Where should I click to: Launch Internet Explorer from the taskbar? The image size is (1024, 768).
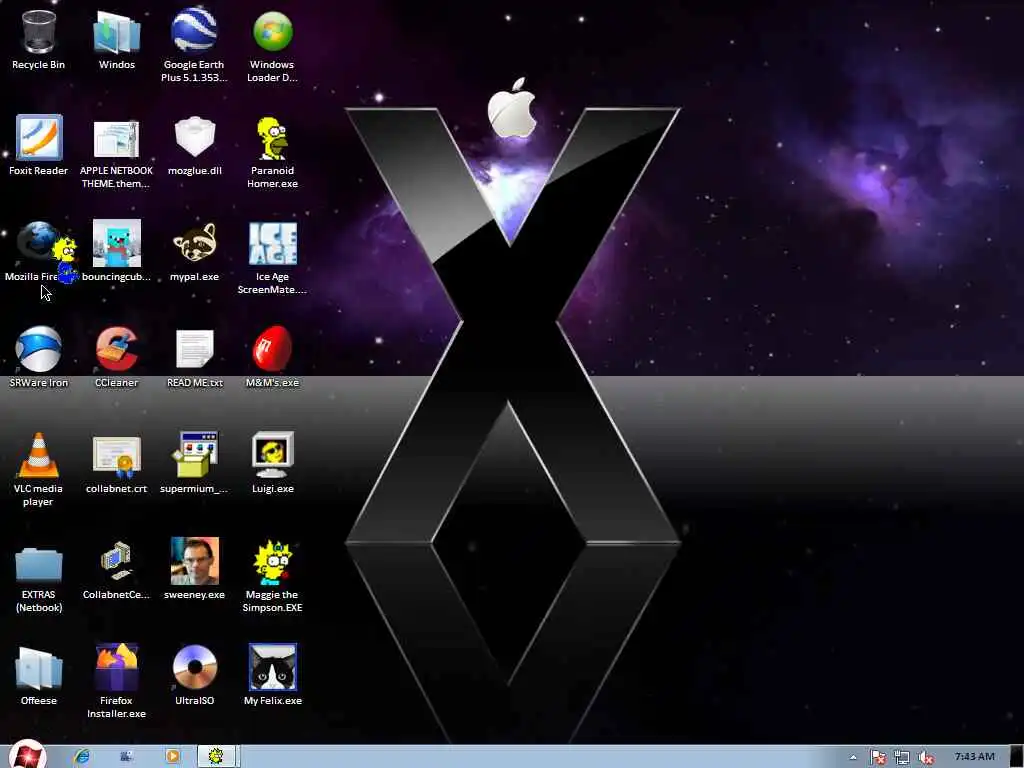[82, 756]
